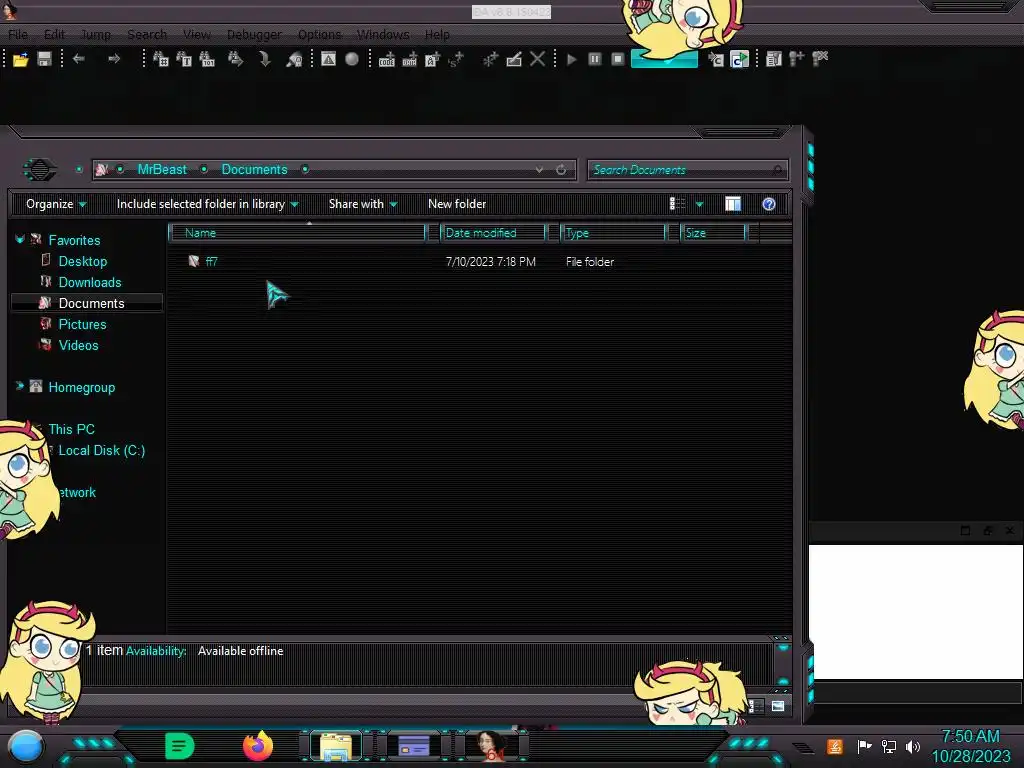Open the Options menu
The width and height of the screenshot is (1024, 768).
[320, 35]
